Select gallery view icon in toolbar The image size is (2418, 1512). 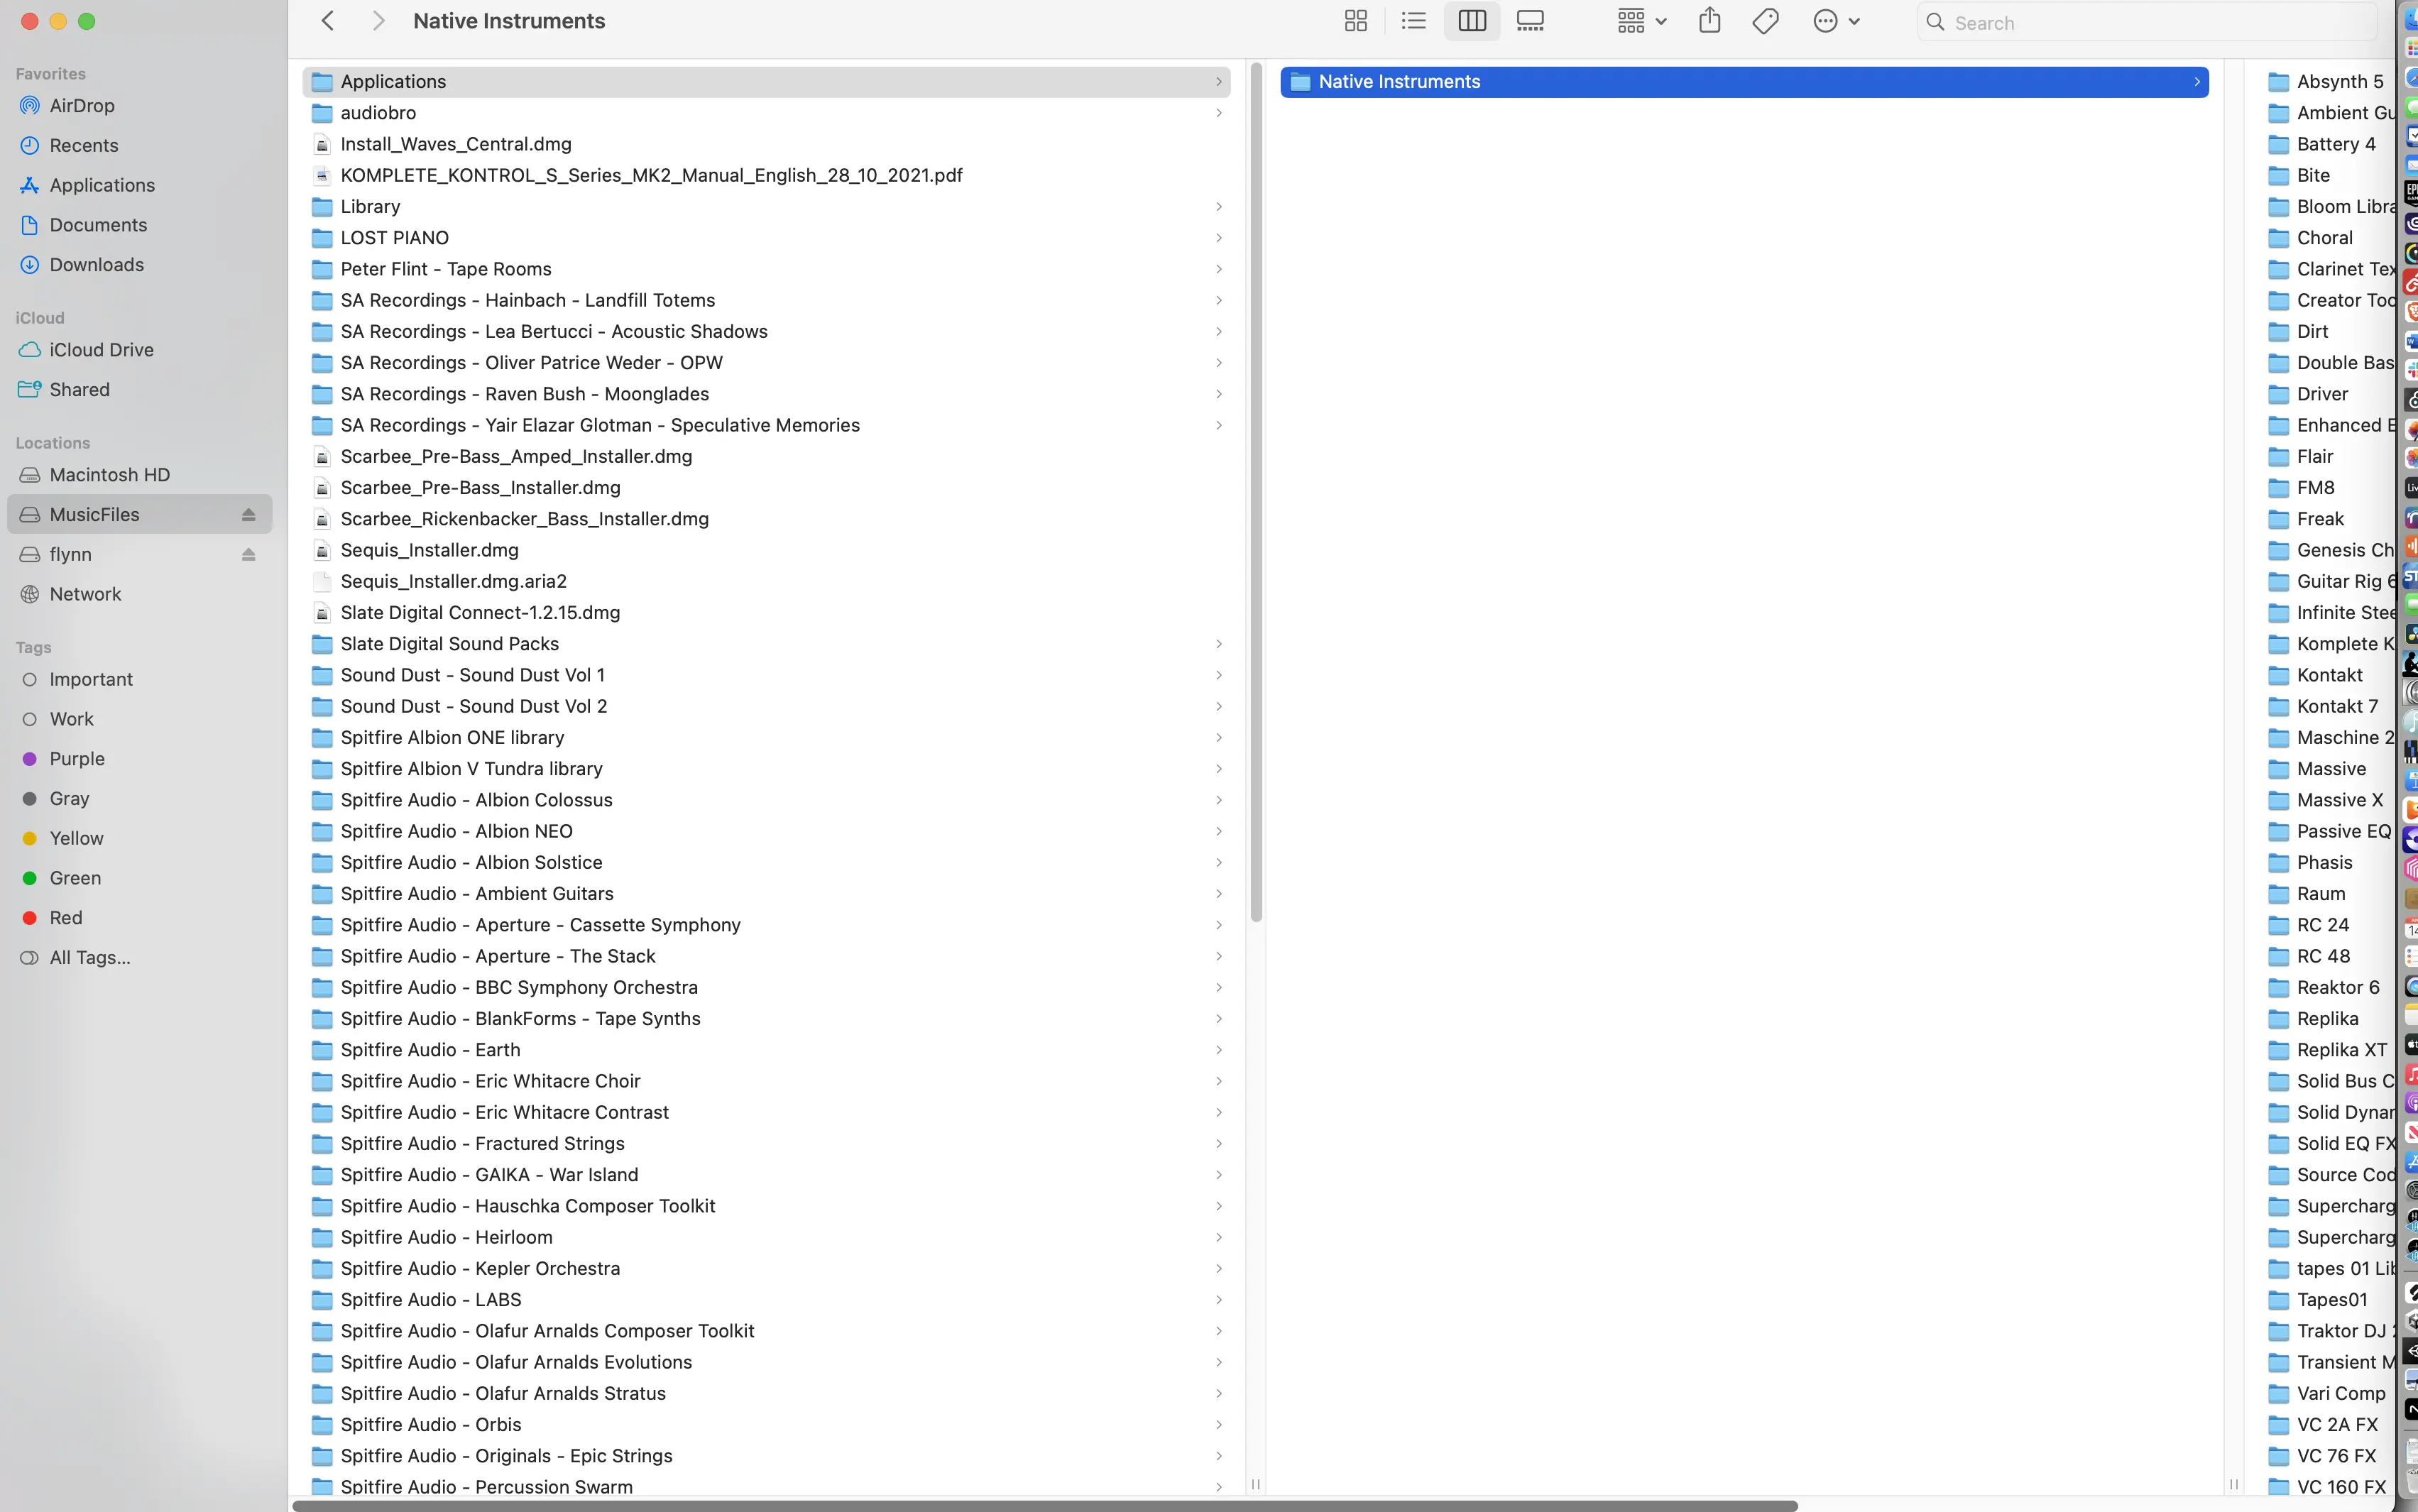coord(1530,21)
